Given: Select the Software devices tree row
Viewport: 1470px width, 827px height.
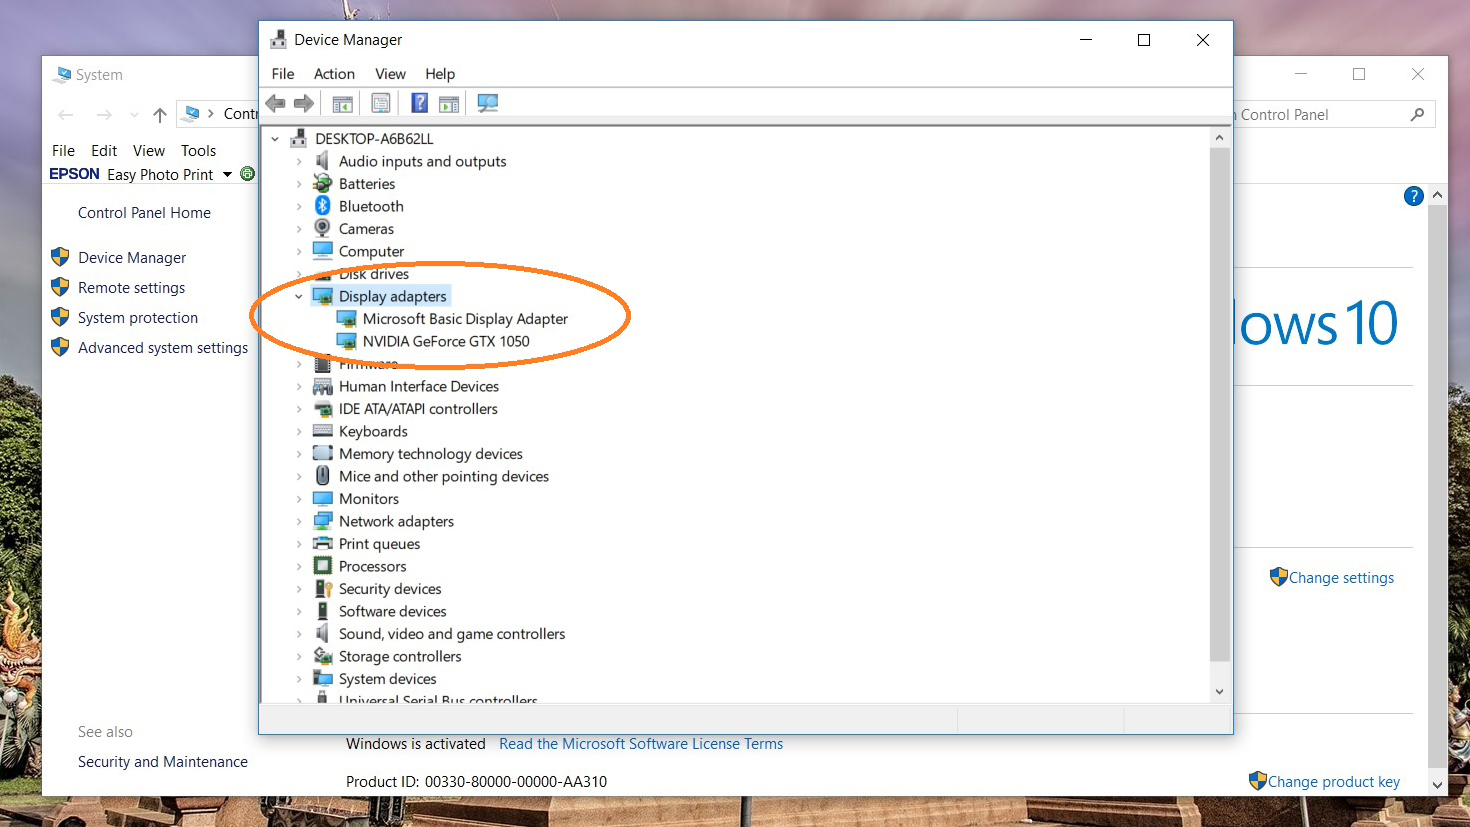Looking at the screenshot, I should click(x=393, y=611).
